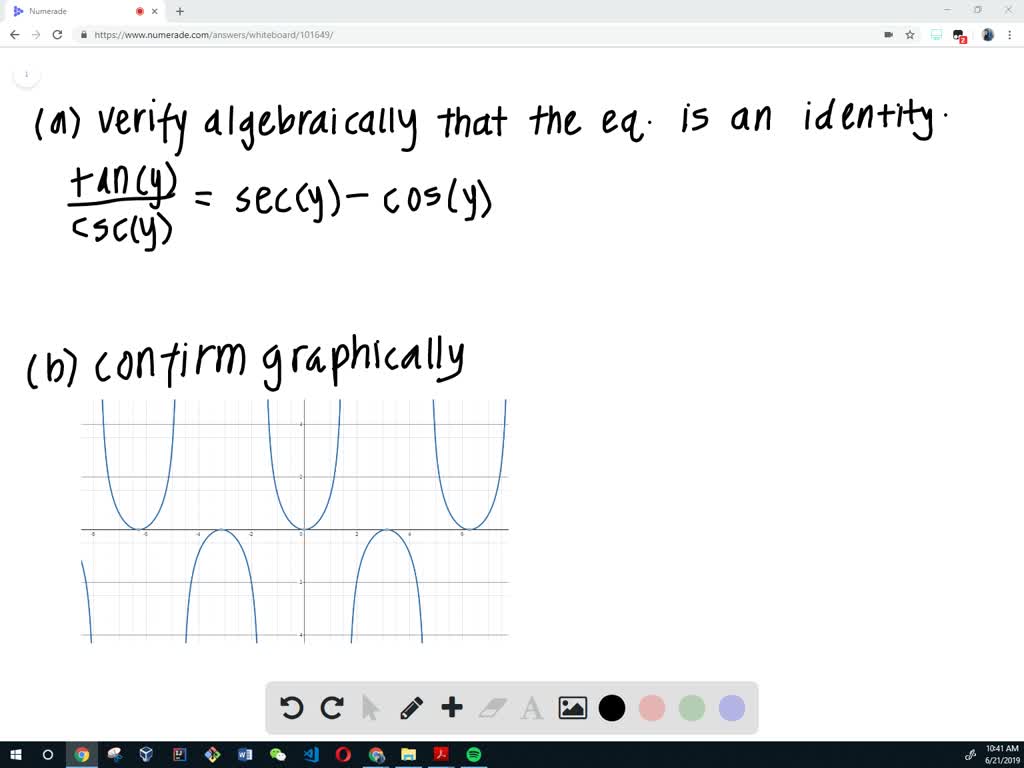The width and height of the screenshot is (1024, 768).
Task: Select the green color swatch
Action: coord(692,708)
